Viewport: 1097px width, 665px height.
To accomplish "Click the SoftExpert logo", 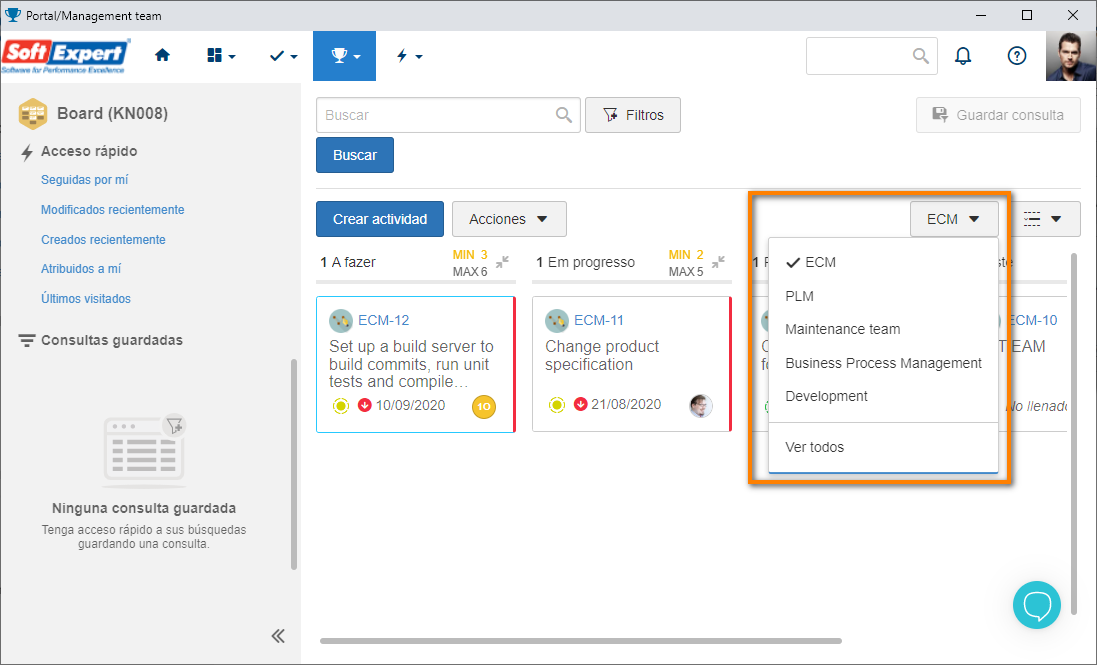I will coord(65,56).
